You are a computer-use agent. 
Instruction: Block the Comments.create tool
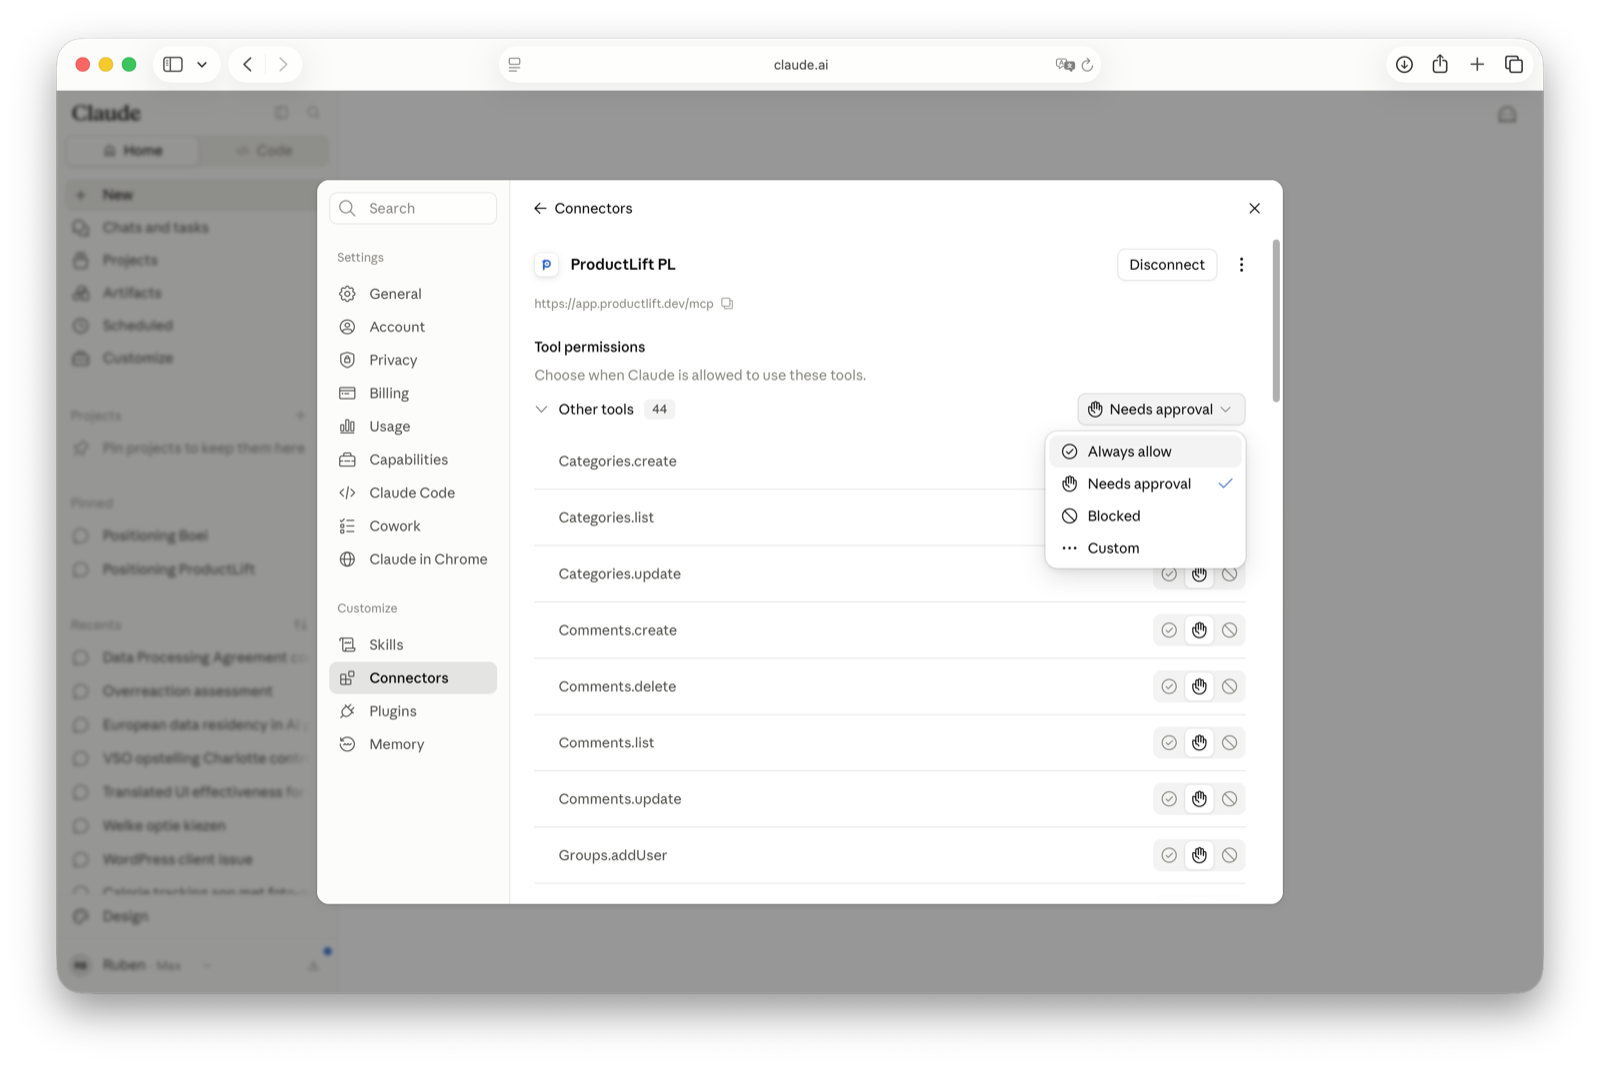(1229, 630)
